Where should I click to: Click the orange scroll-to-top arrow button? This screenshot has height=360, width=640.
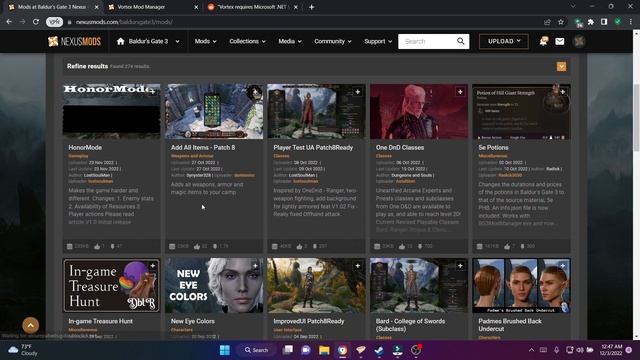pyautogui.click(x=31, y=325)
